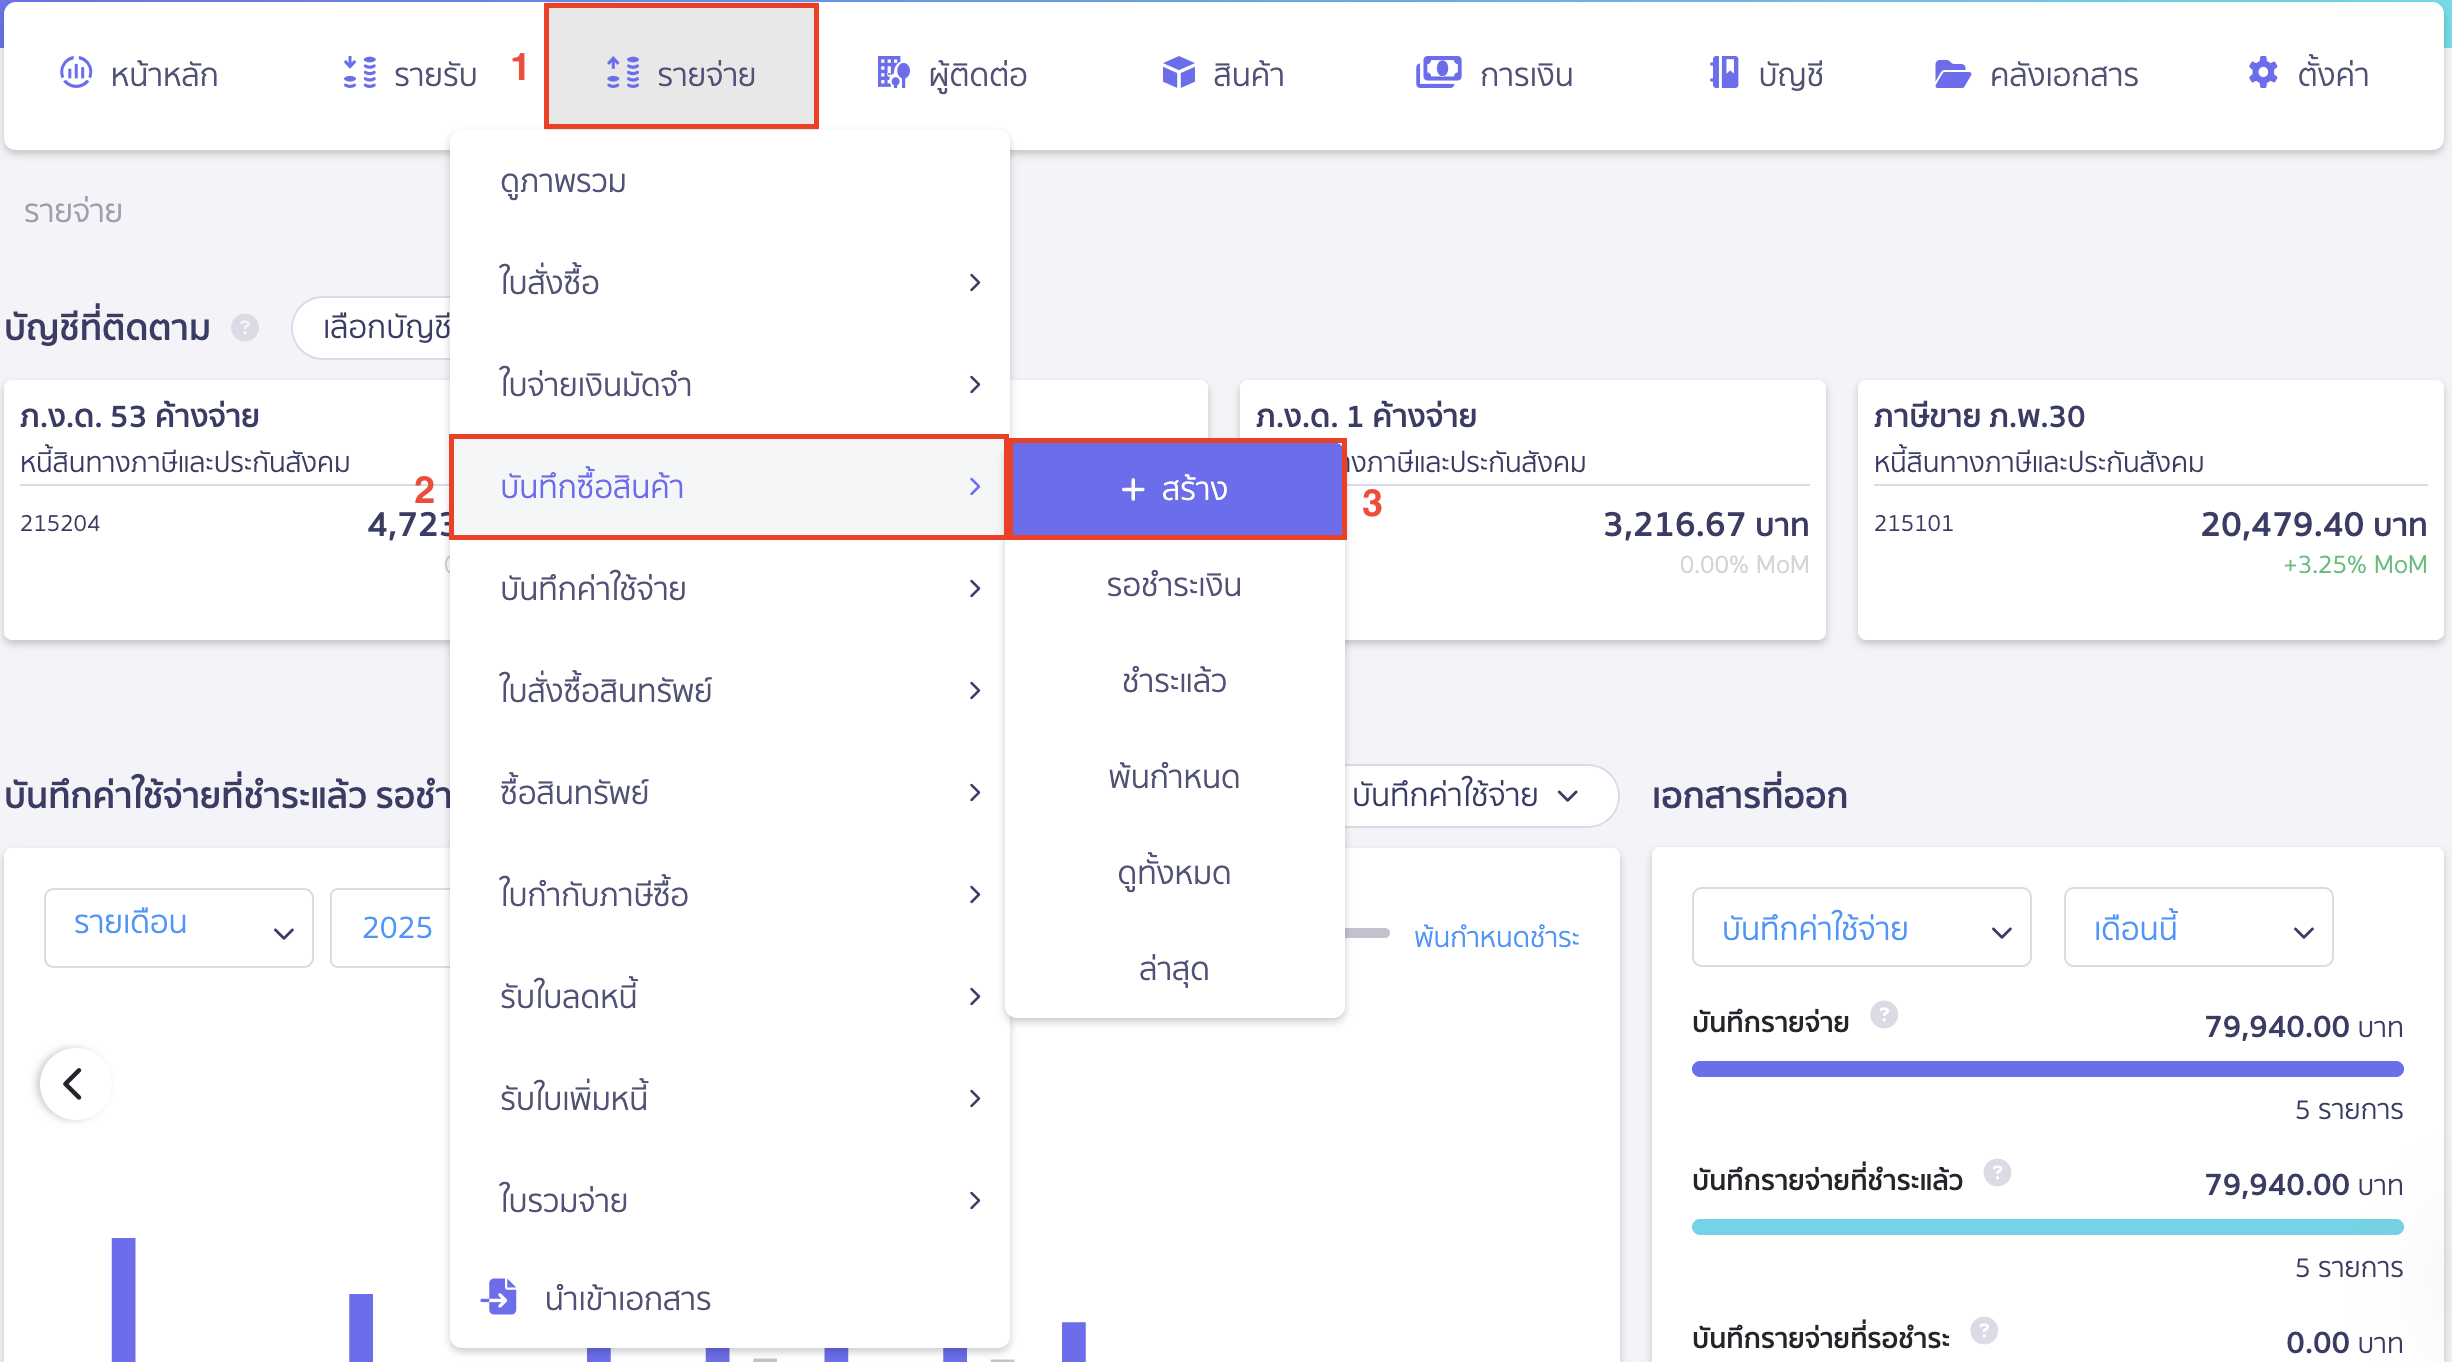
Task: Select ดูทั้งหมด submenu option
Action: tap(1174, 873)
